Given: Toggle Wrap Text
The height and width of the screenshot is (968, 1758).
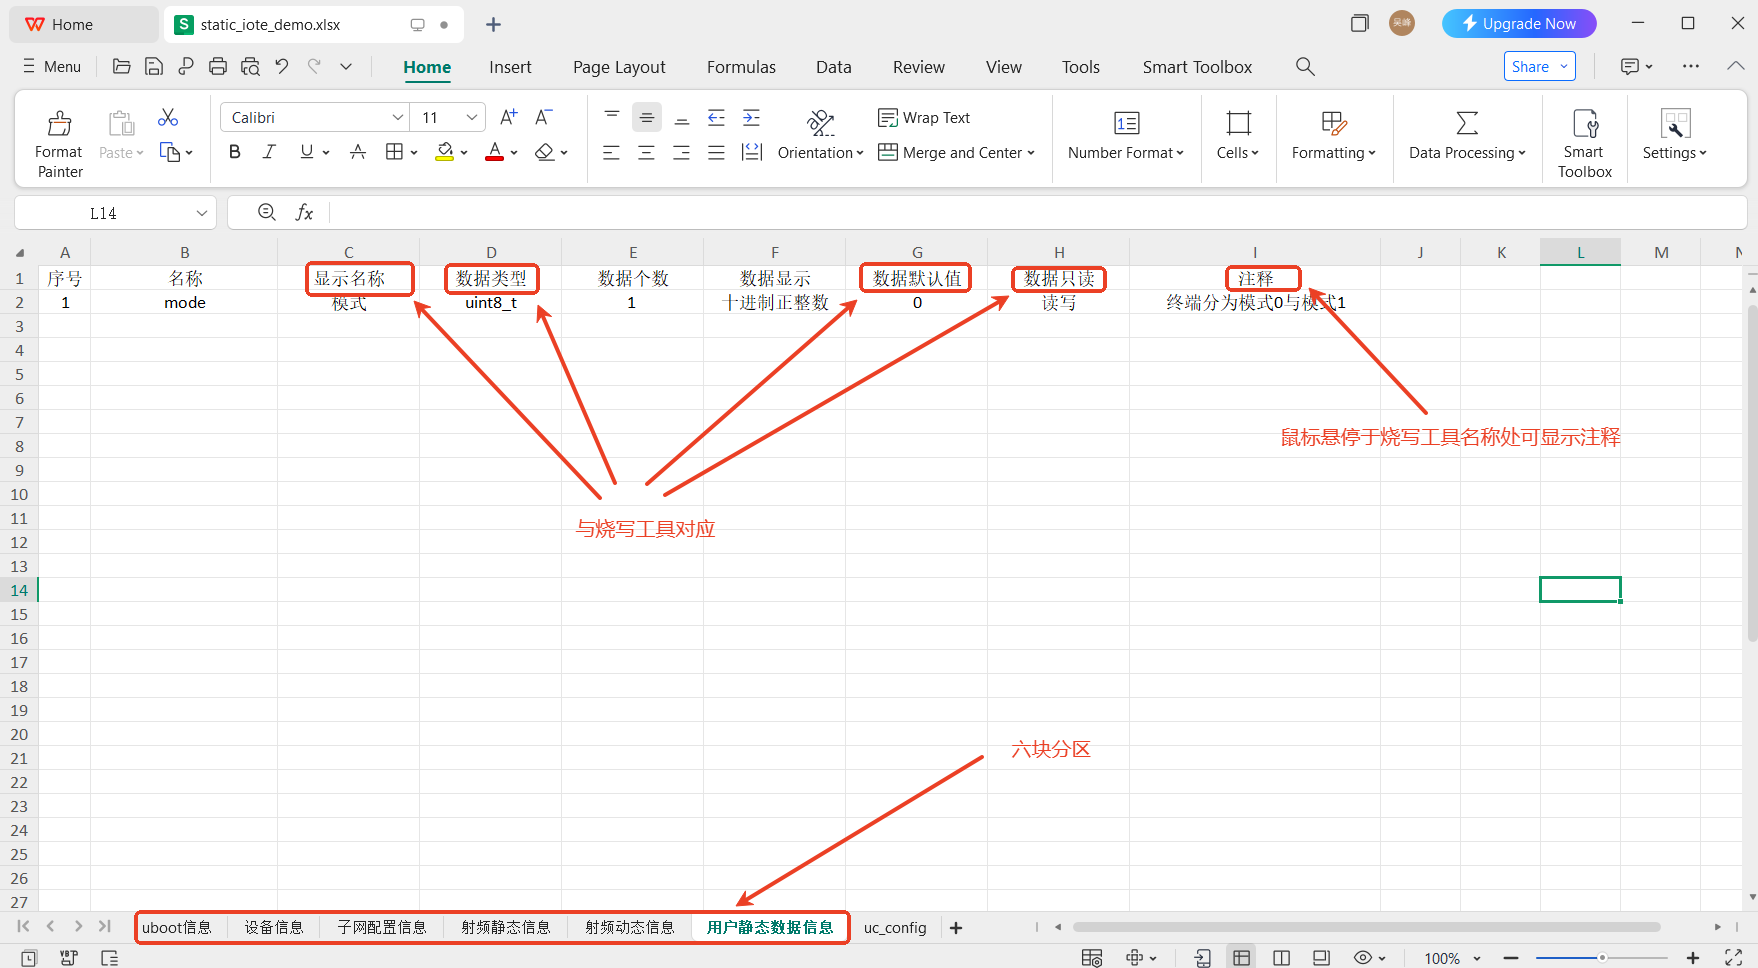Looking at the screenshot, I should (x=924, y=117).
